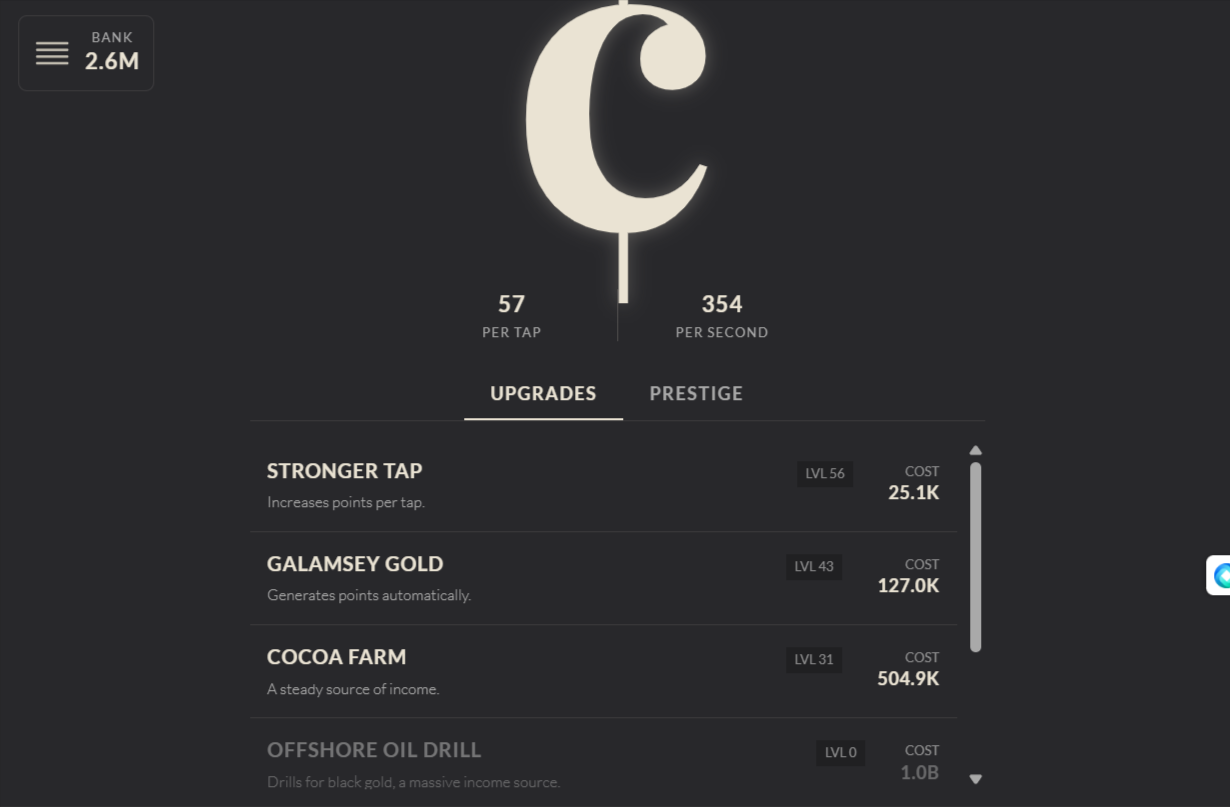1230x807 pixels.
Task: Click the LVL 31 badge on Cocoa Farm
Action: coord(814,660)
